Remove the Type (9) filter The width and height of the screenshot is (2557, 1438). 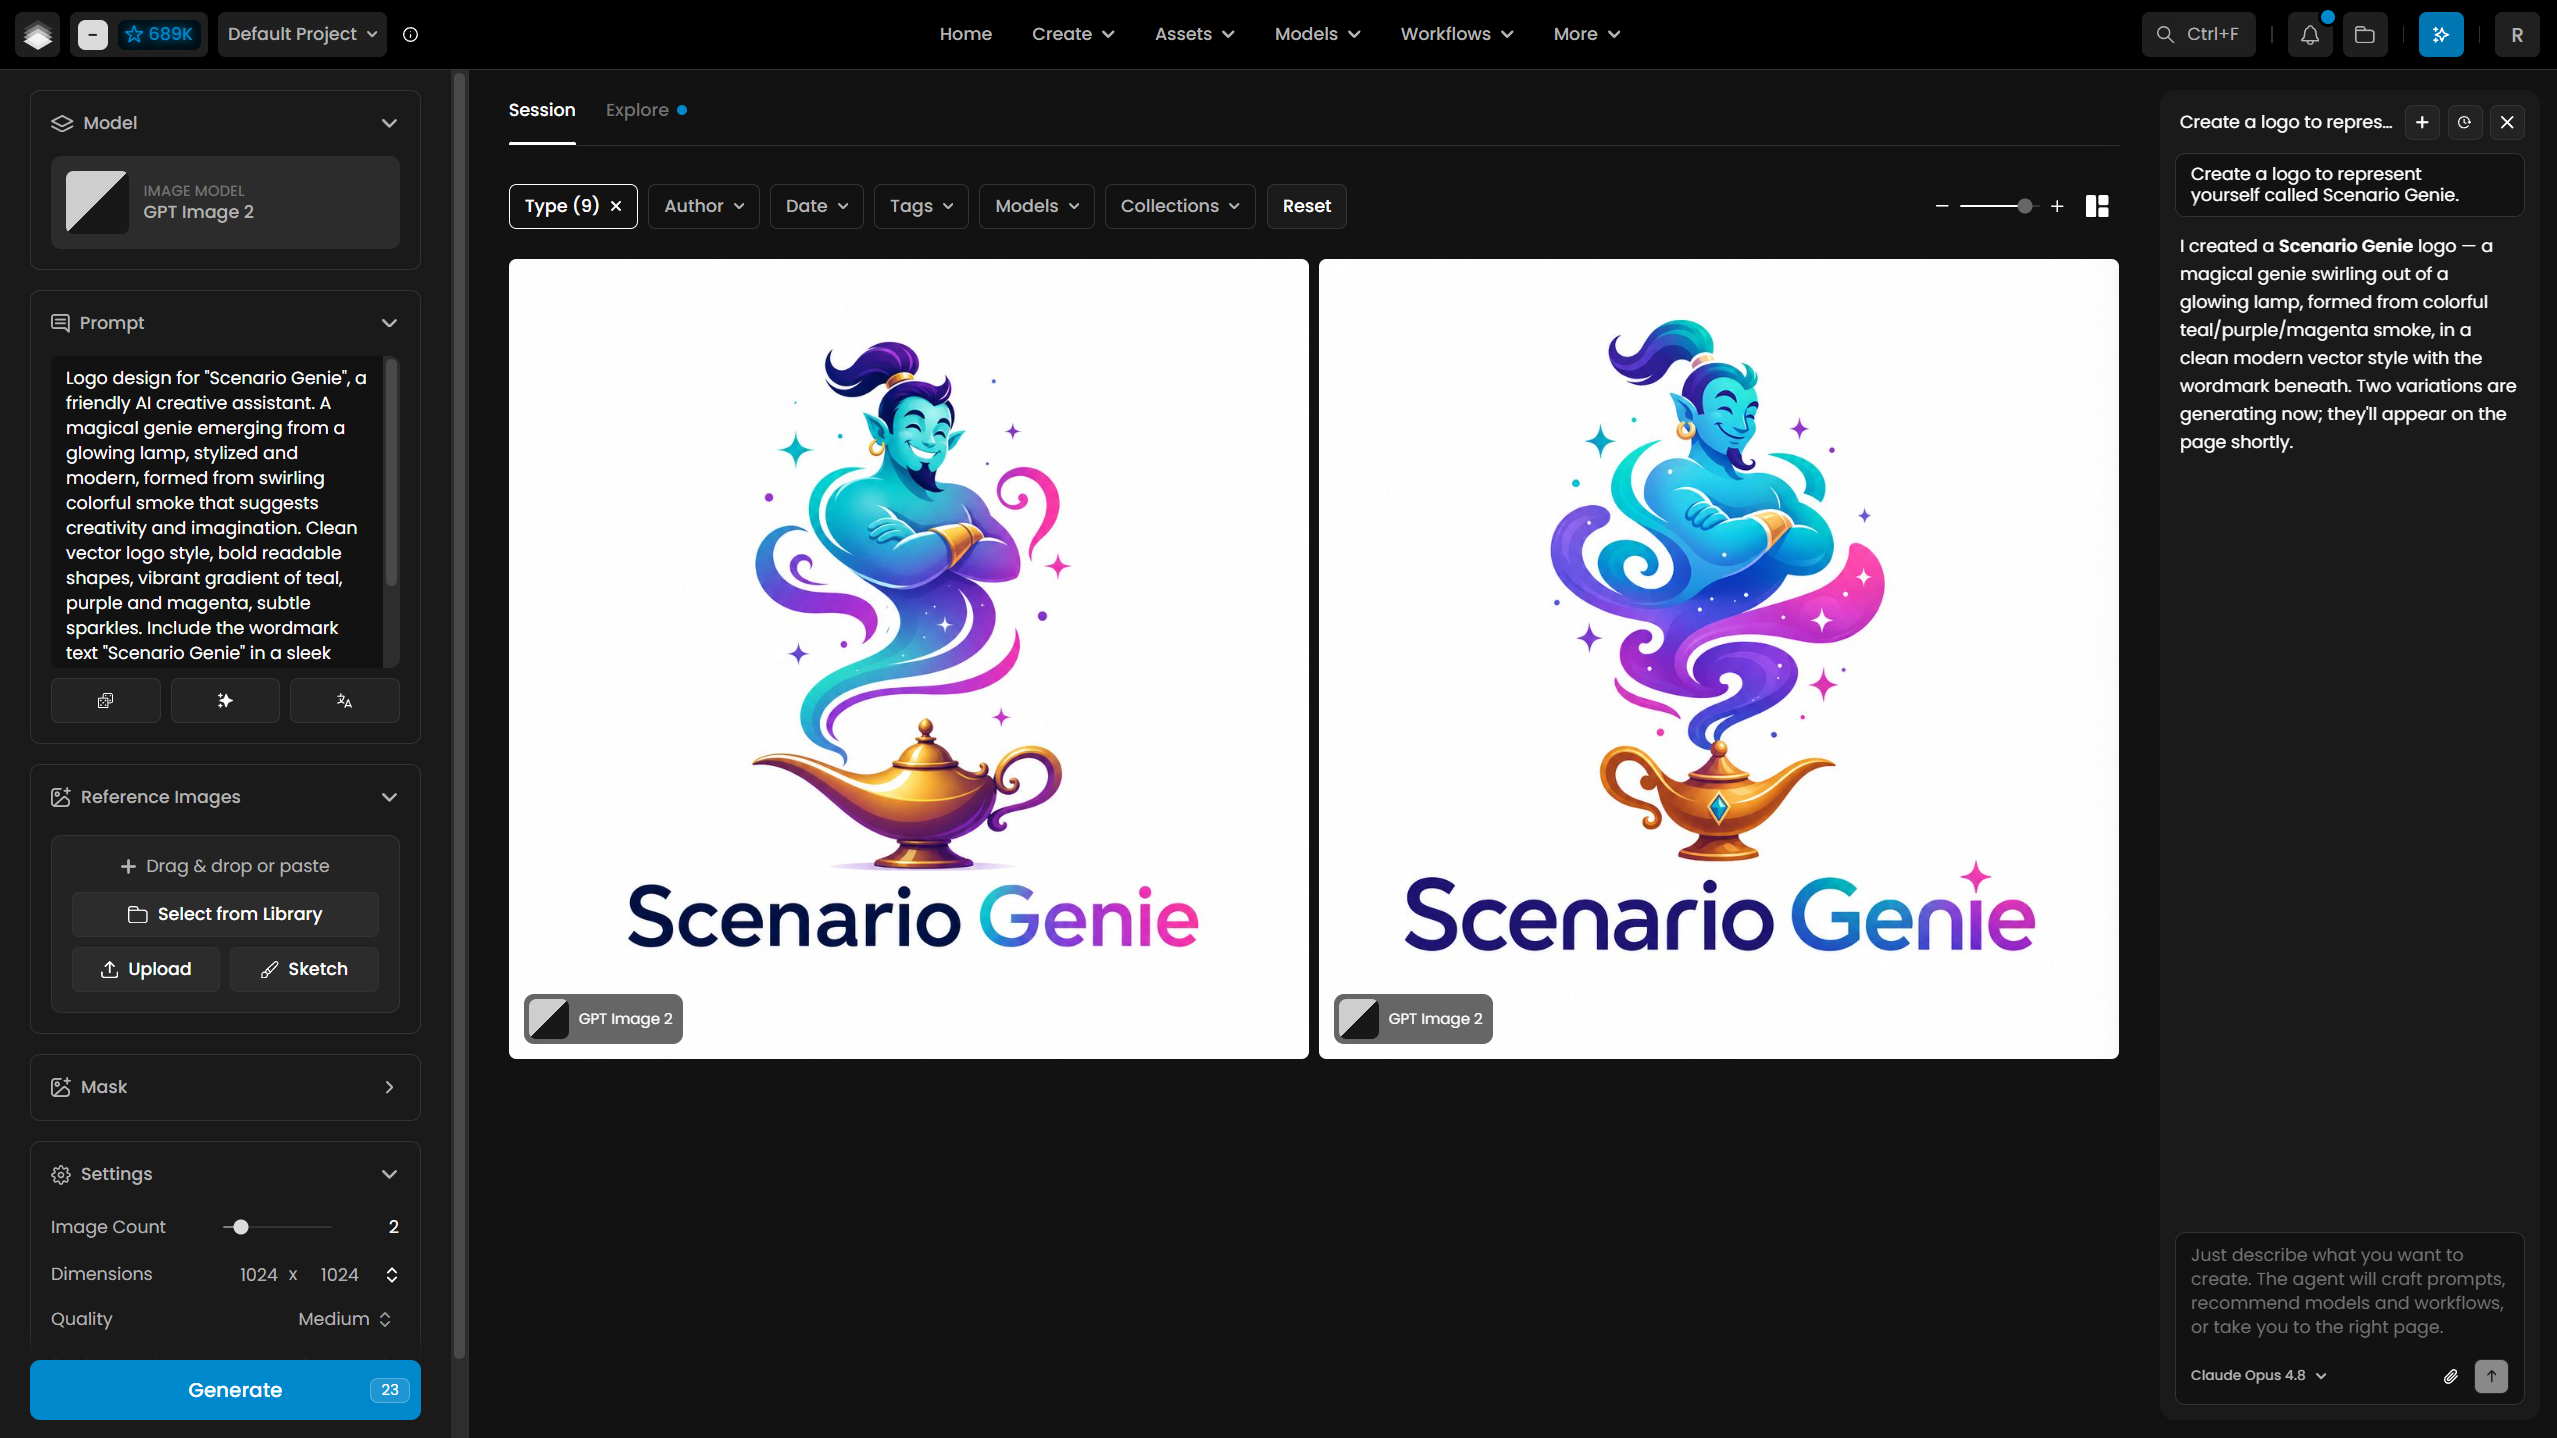(x=616, y=206)
